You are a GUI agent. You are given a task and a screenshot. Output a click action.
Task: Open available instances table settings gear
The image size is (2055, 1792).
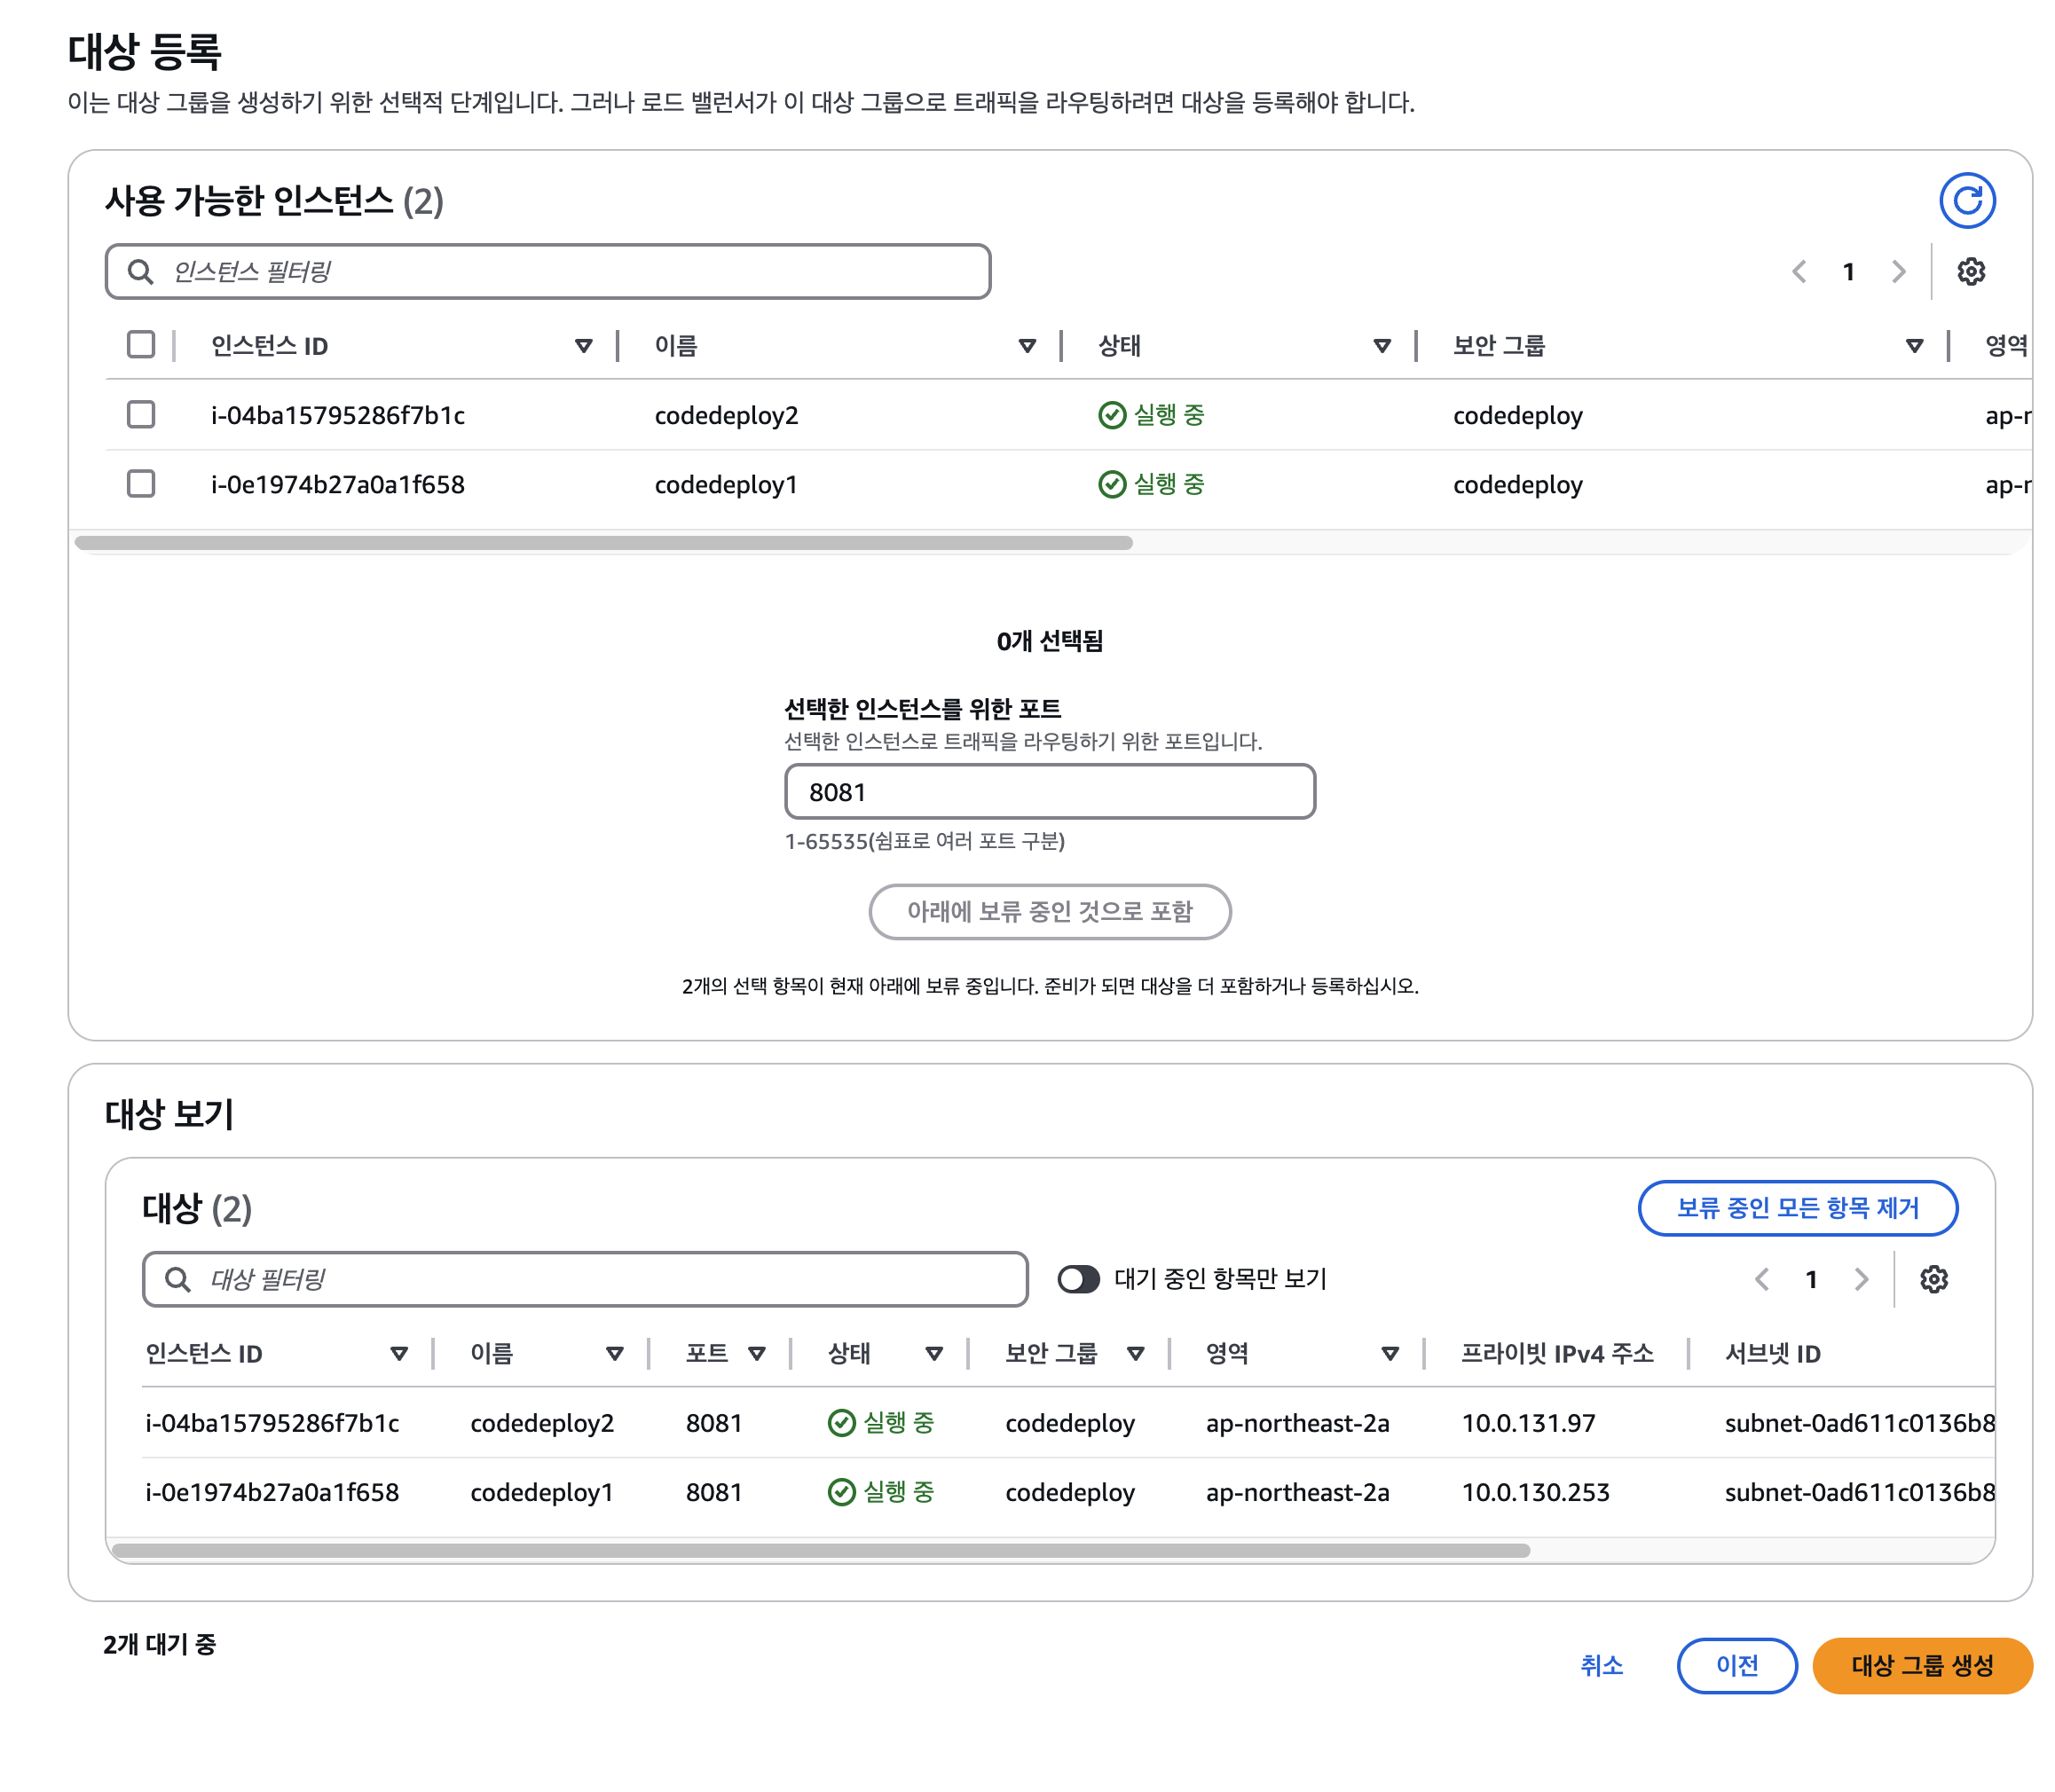pos(1970,272)
